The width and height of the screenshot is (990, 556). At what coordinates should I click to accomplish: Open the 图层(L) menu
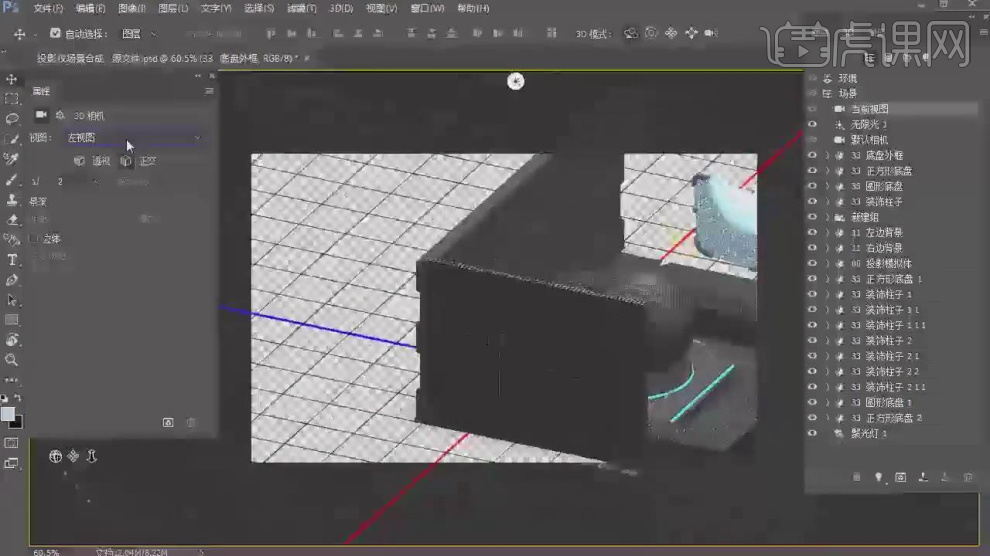[x=173, y=8]
